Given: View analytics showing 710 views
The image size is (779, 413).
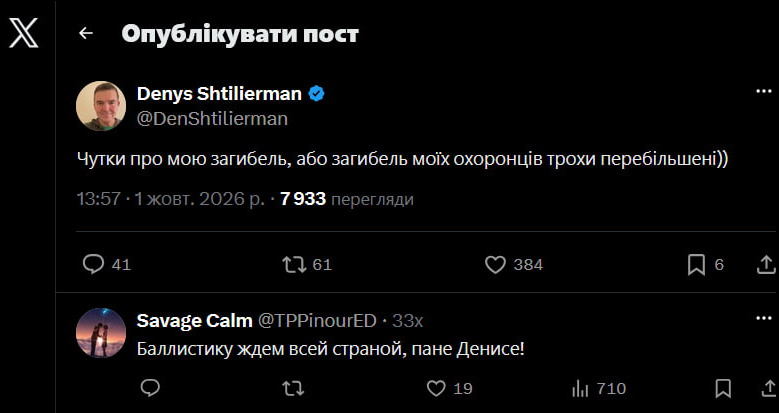Looking at the screenshot, I should pyautogui.click(x=599, y=389).
